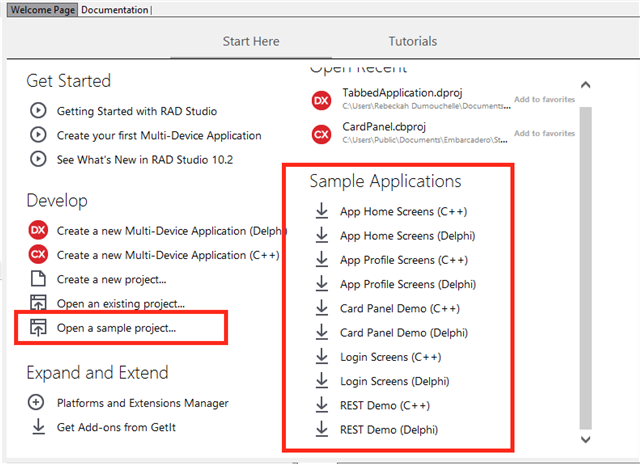
Task: Switch to the Welcome Page tab
Action: [x=42, y=10]
